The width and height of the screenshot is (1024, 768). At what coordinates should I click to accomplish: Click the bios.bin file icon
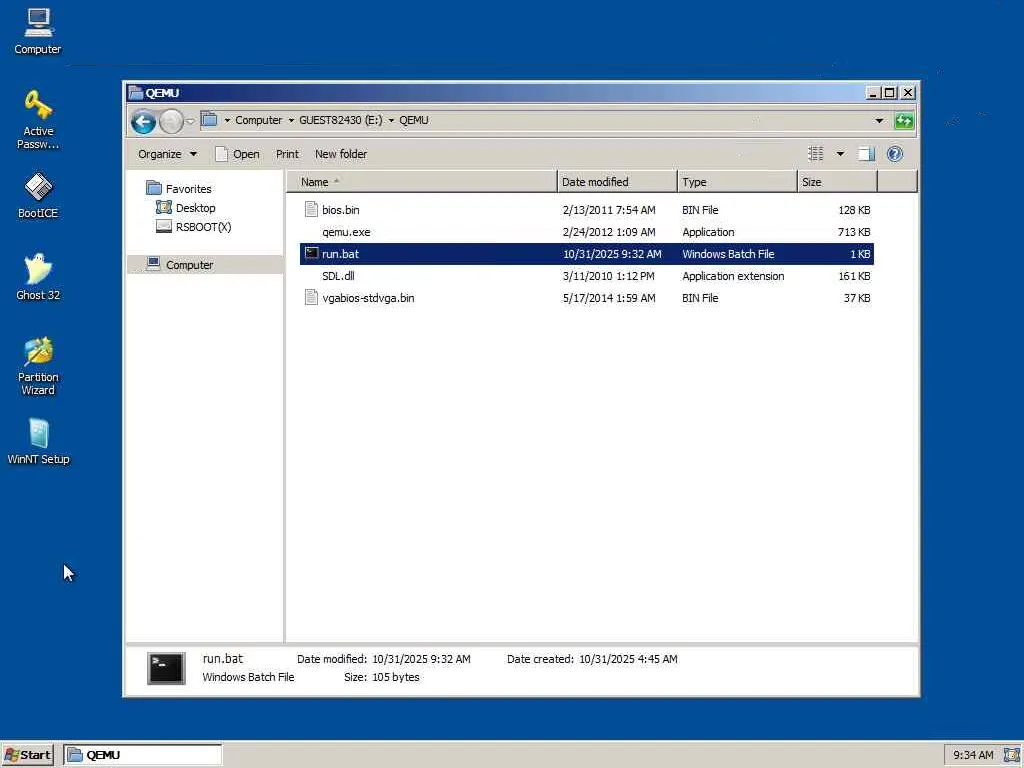coord(312,210)
